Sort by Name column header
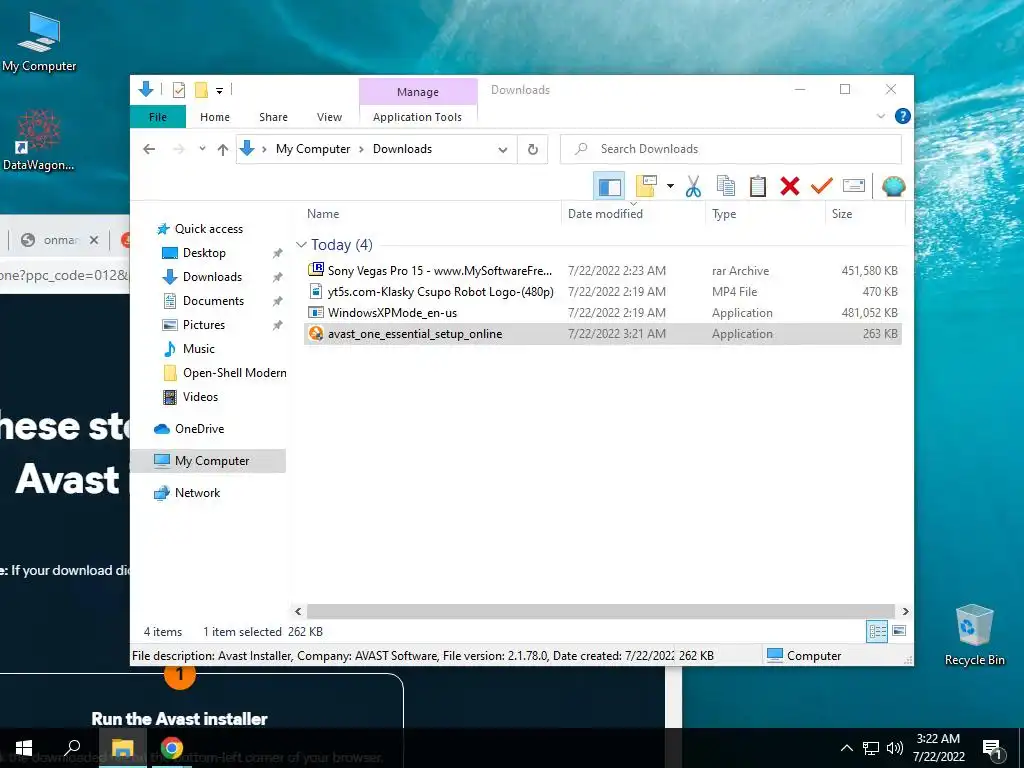 (431, 214)
